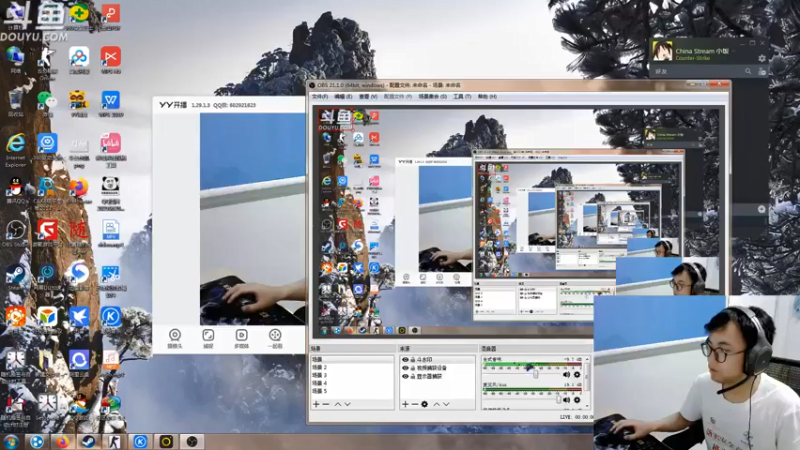Select 场景 2 in the scenes list
The image size is (800, 450).
click(x=352, y=367)
